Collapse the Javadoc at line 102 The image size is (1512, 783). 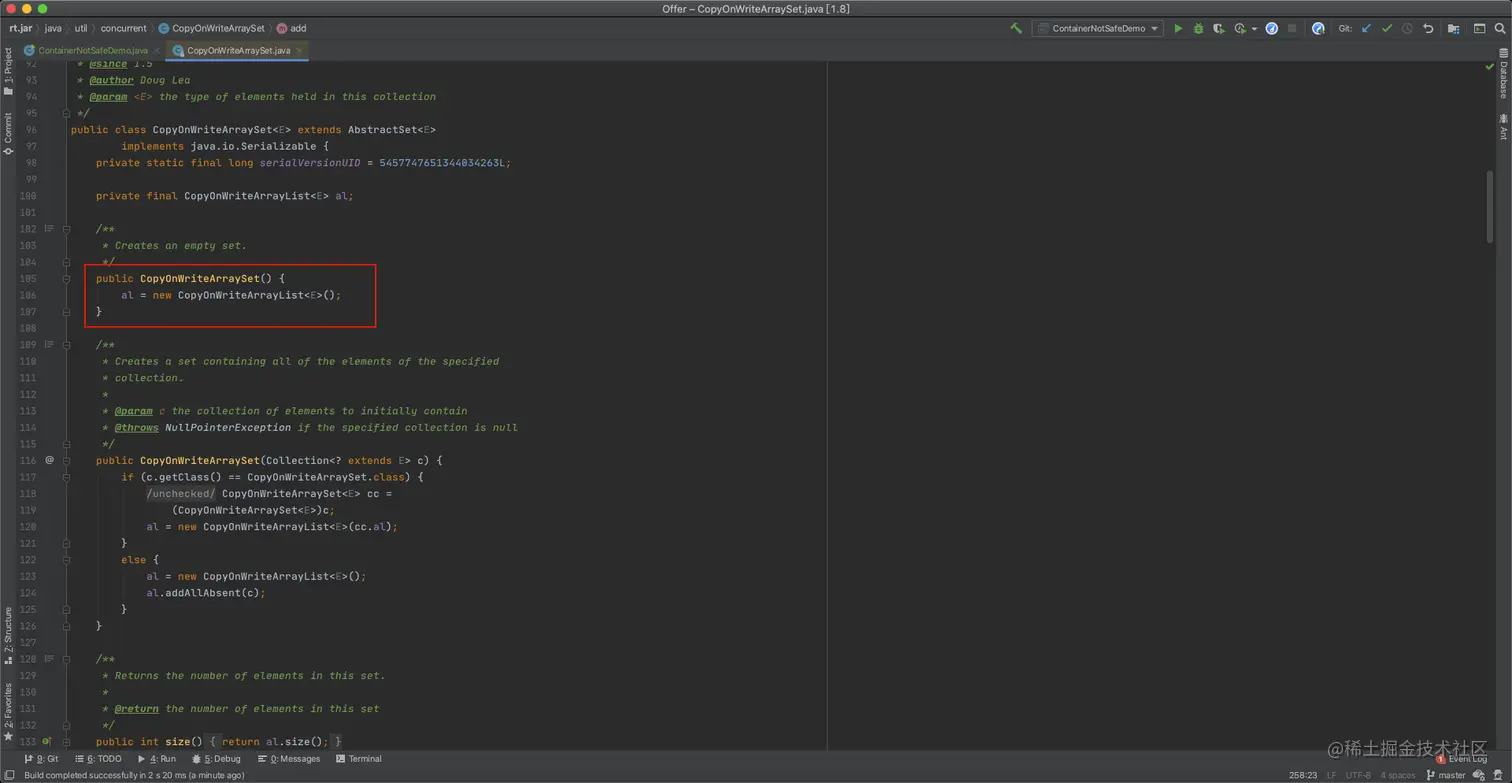(x=66, y=229)
